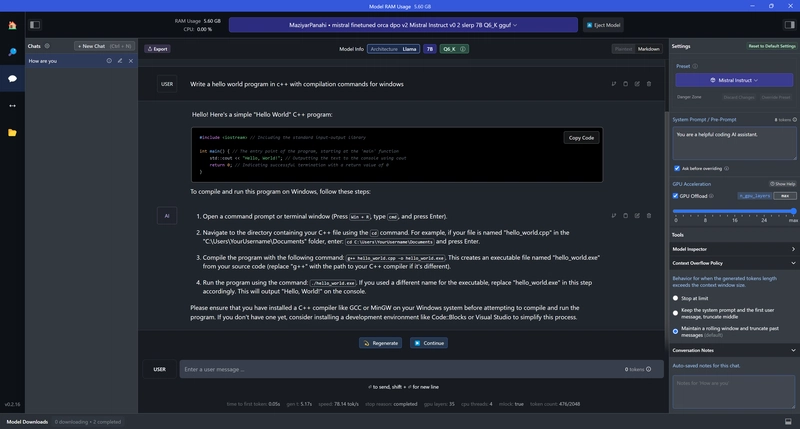Open the Local Server double-arrow icon
Image resolution: width=800 pixels, height=429 pixels.
(x=12, y=106)
